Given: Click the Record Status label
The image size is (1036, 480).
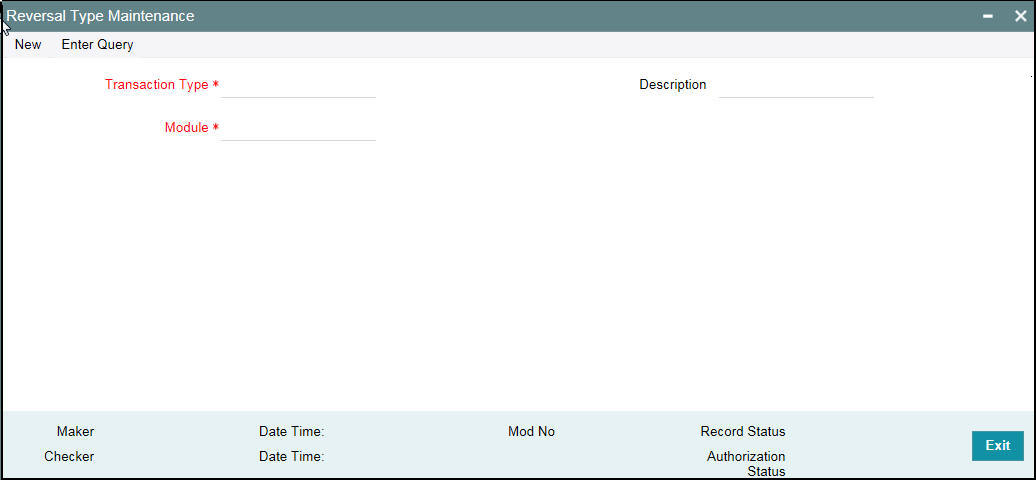Looking at the screenshot, I should point(743,432).
